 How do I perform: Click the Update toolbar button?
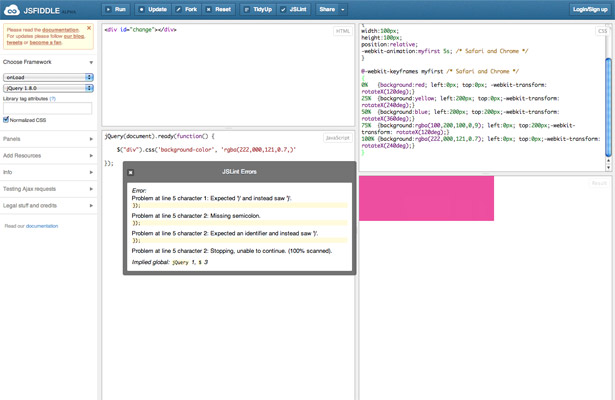153,9
